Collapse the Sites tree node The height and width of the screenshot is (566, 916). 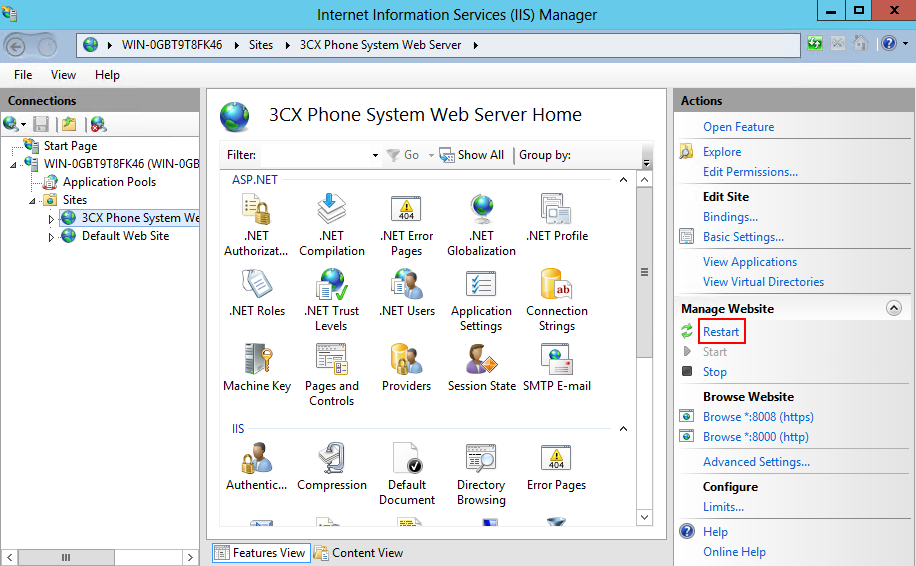32,201
